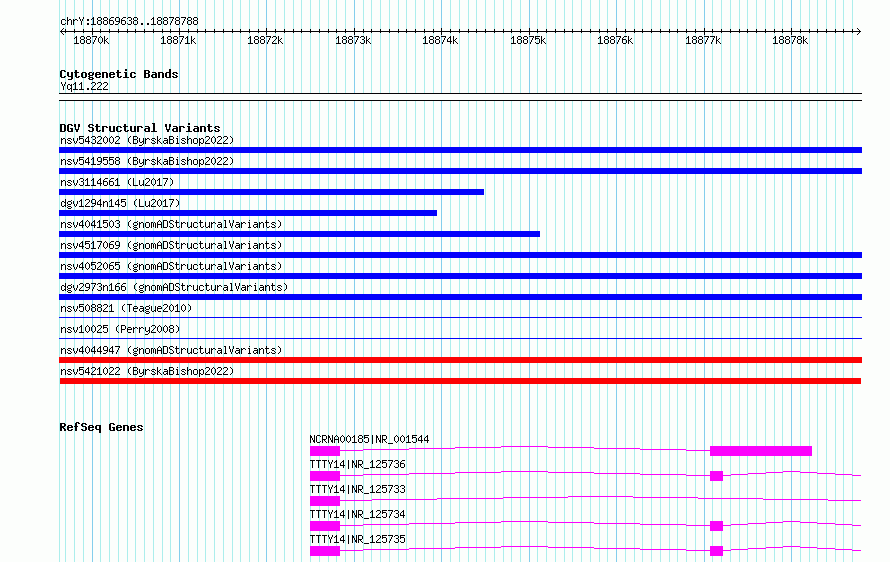Click the thin blue line for nsv10025

[460, 338]
